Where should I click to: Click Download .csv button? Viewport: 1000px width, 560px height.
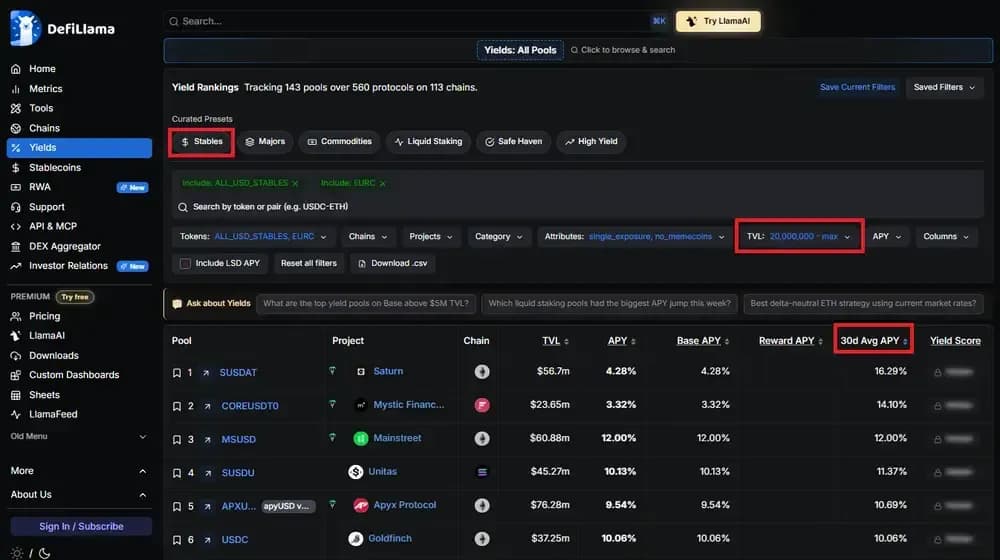[393, 263]
